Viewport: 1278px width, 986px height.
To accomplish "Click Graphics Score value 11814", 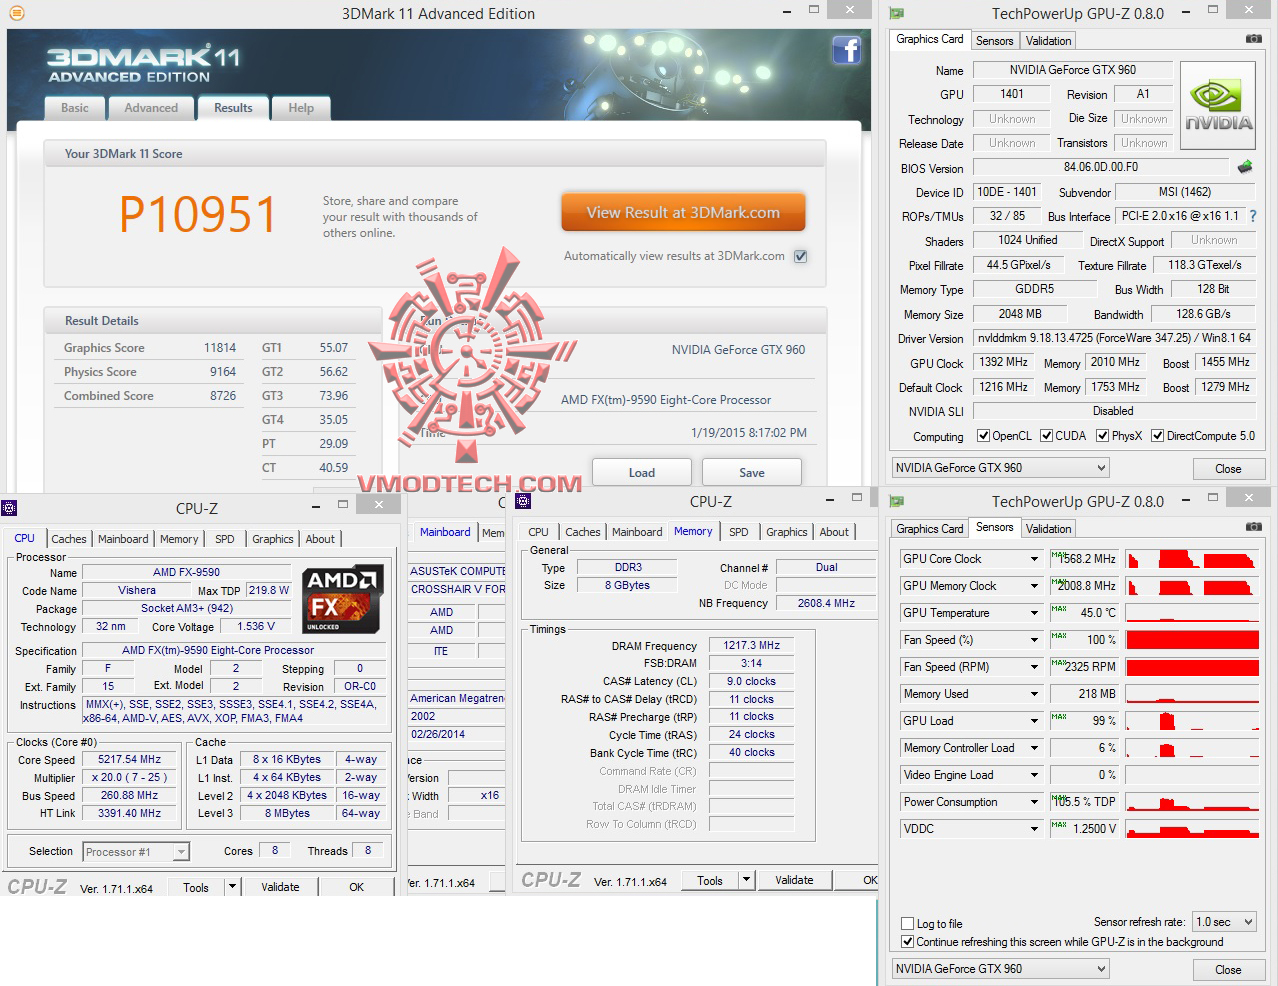I will pos(220,348).
